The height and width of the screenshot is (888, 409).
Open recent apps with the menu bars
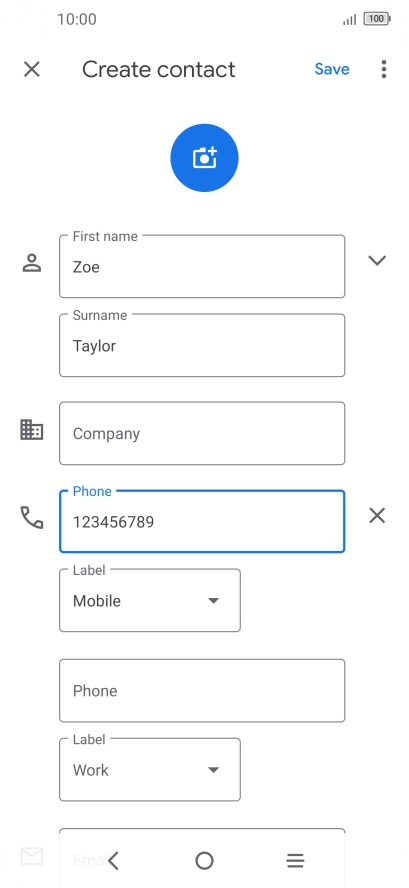295,860
